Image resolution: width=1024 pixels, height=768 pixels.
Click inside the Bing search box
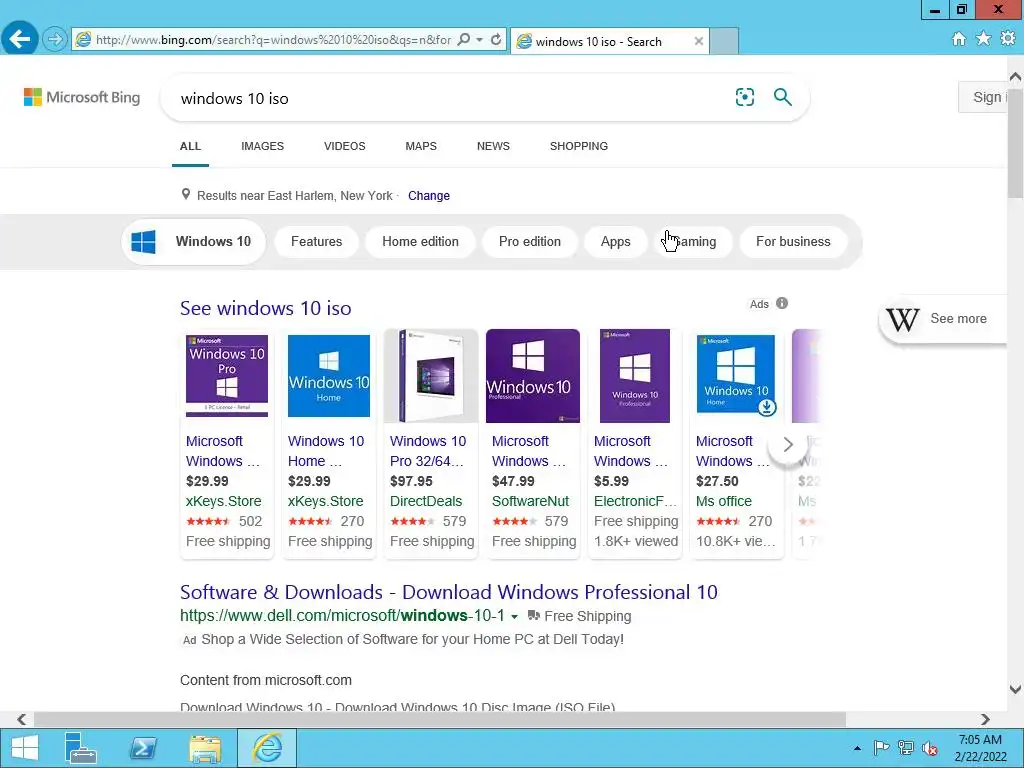point(451,98)
